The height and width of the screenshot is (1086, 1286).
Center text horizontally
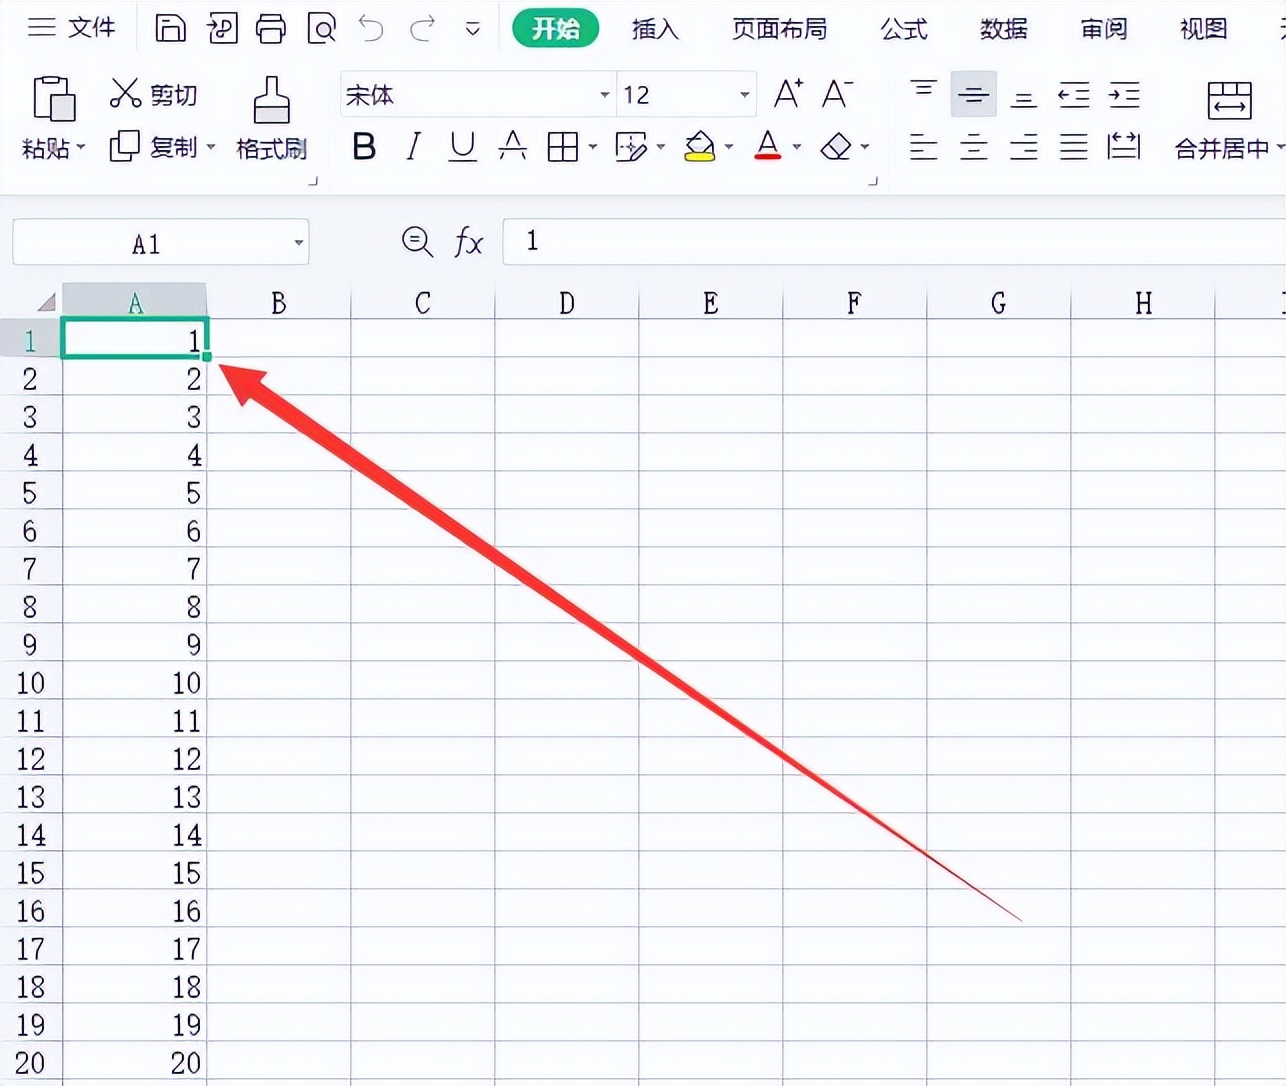point(973,148)
